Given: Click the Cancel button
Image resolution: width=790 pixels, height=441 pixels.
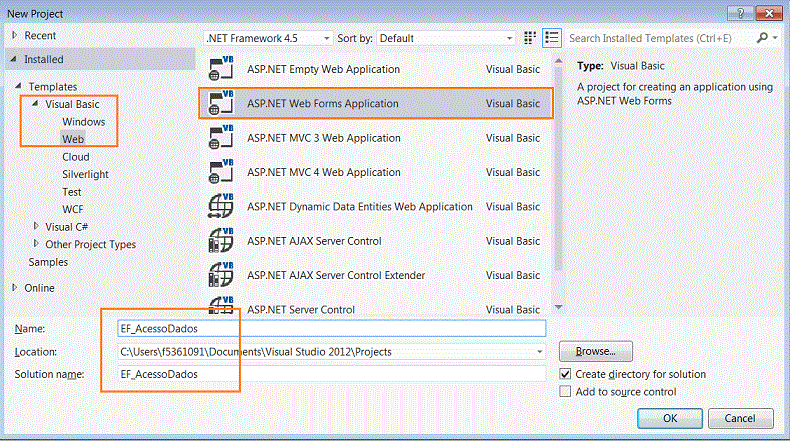Looking at the screenshot, I should pyautogui.click(x=740, y=418).
